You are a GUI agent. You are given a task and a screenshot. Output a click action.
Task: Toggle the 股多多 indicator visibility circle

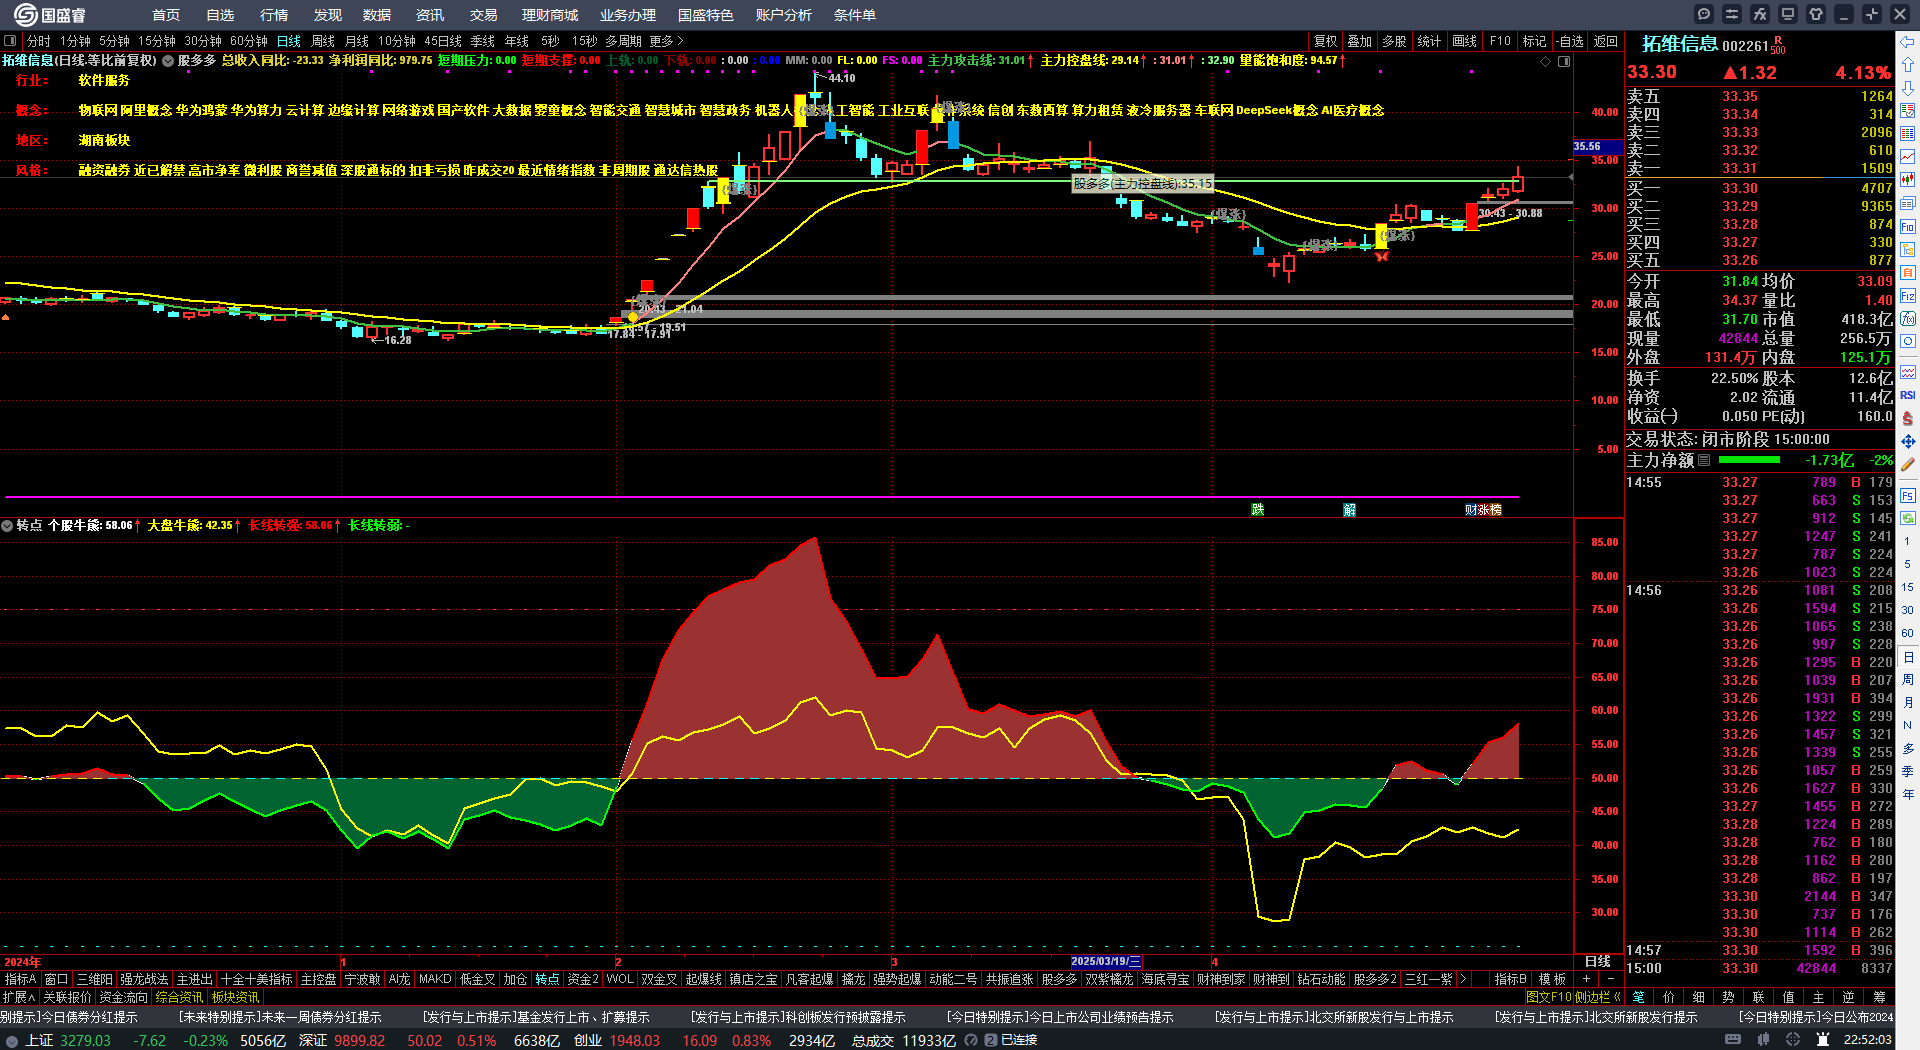tap(168, 61)
